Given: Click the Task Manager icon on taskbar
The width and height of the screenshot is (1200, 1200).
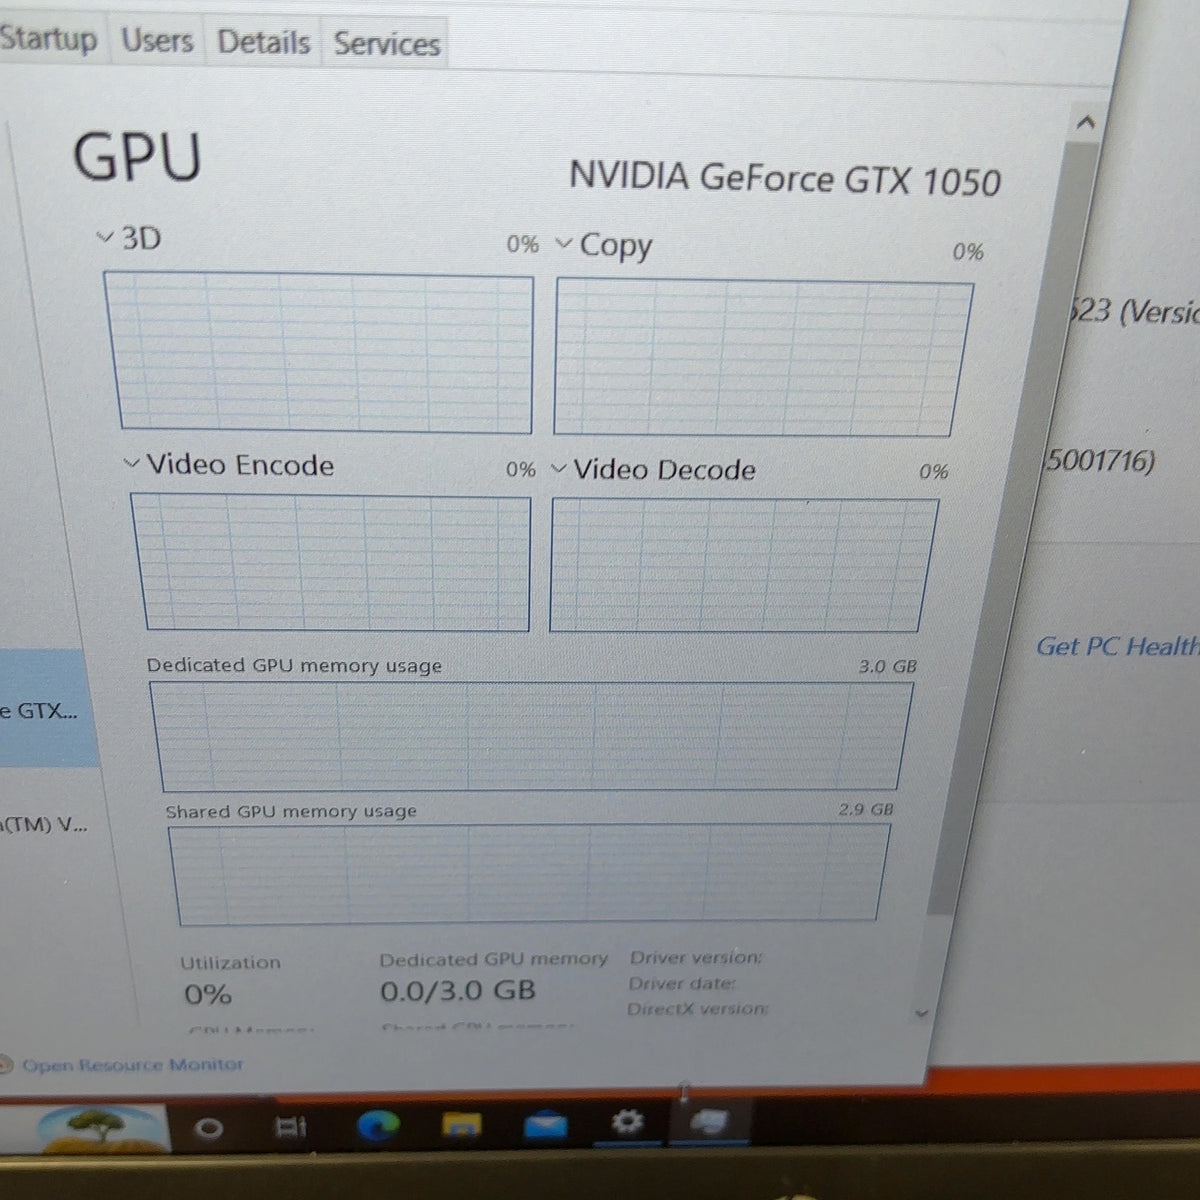Looking at the screenshot, I should pos(709,1122).
